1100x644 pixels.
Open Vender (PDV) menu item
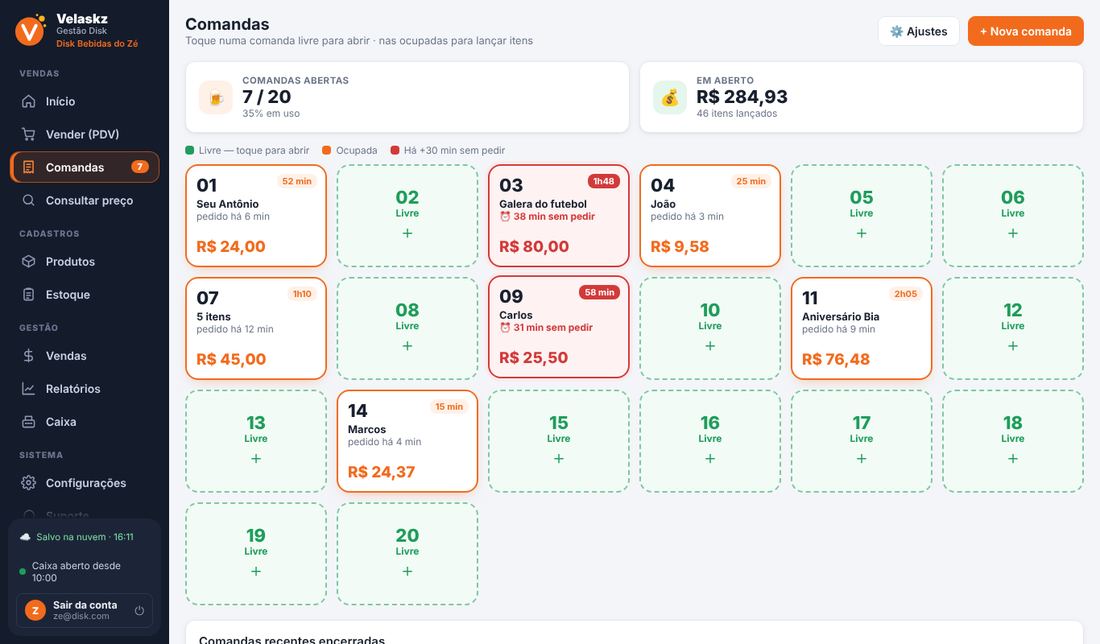pyautogui.click(x=85, y=134)
